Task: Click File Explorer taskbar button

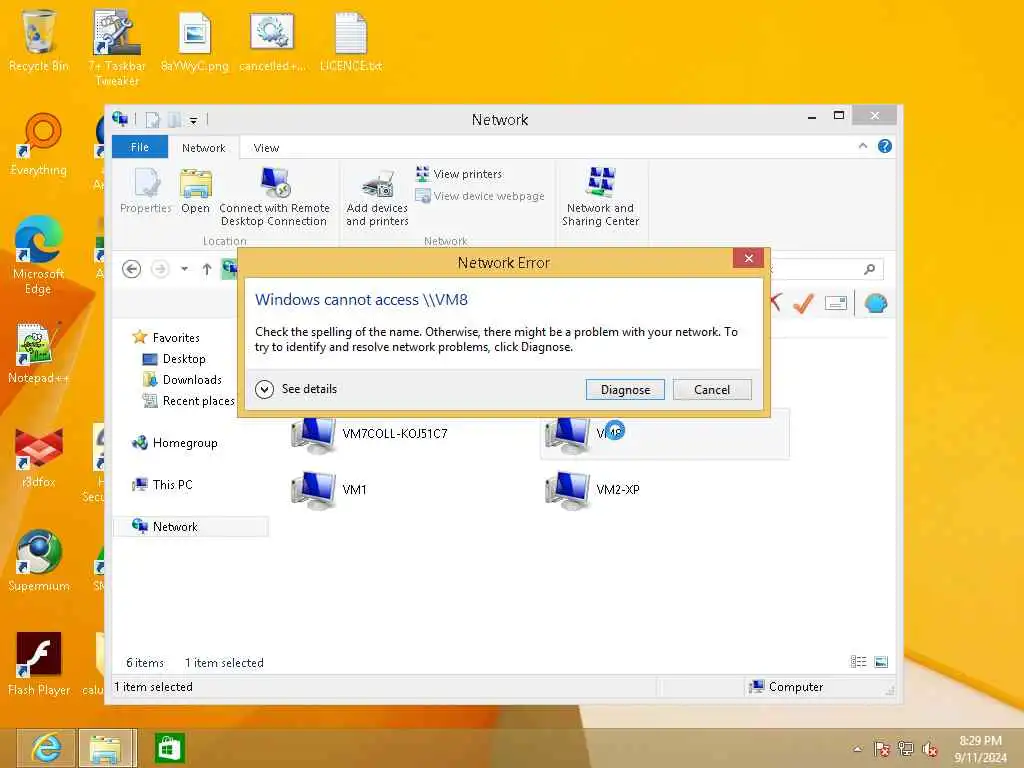Action: tap(107, 748)
